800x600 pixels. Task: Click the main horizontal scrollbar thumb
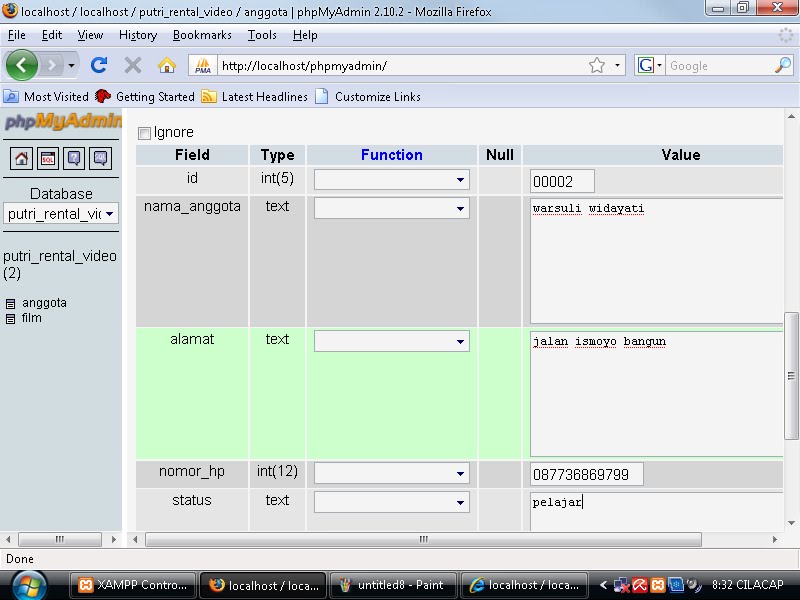(x=423, y=539)
